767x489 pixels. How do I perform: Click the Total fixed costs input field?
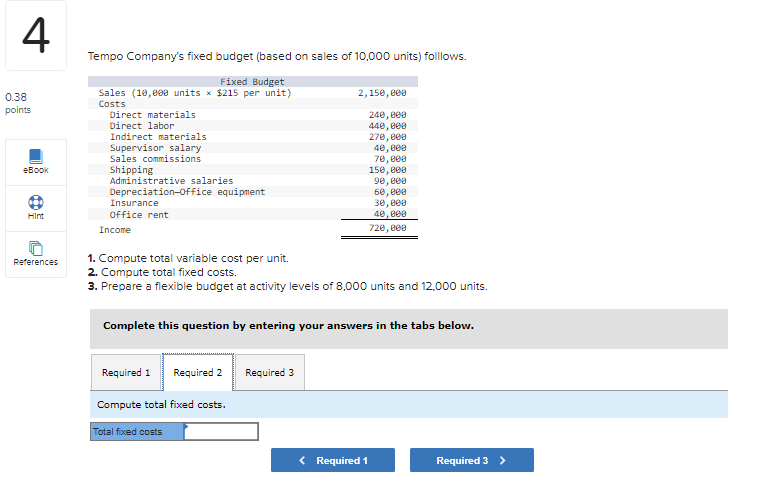(221, 432)
